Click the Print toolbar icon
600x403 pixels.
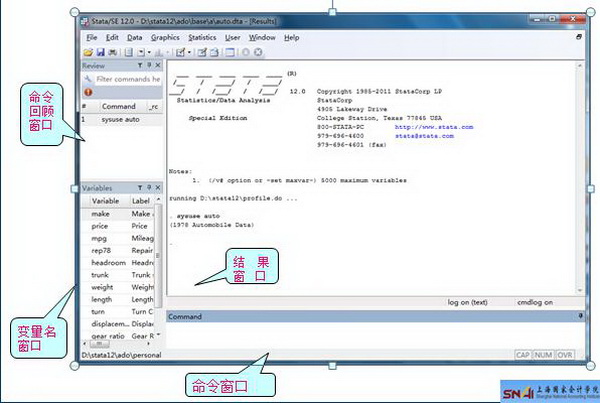point(112,51)
